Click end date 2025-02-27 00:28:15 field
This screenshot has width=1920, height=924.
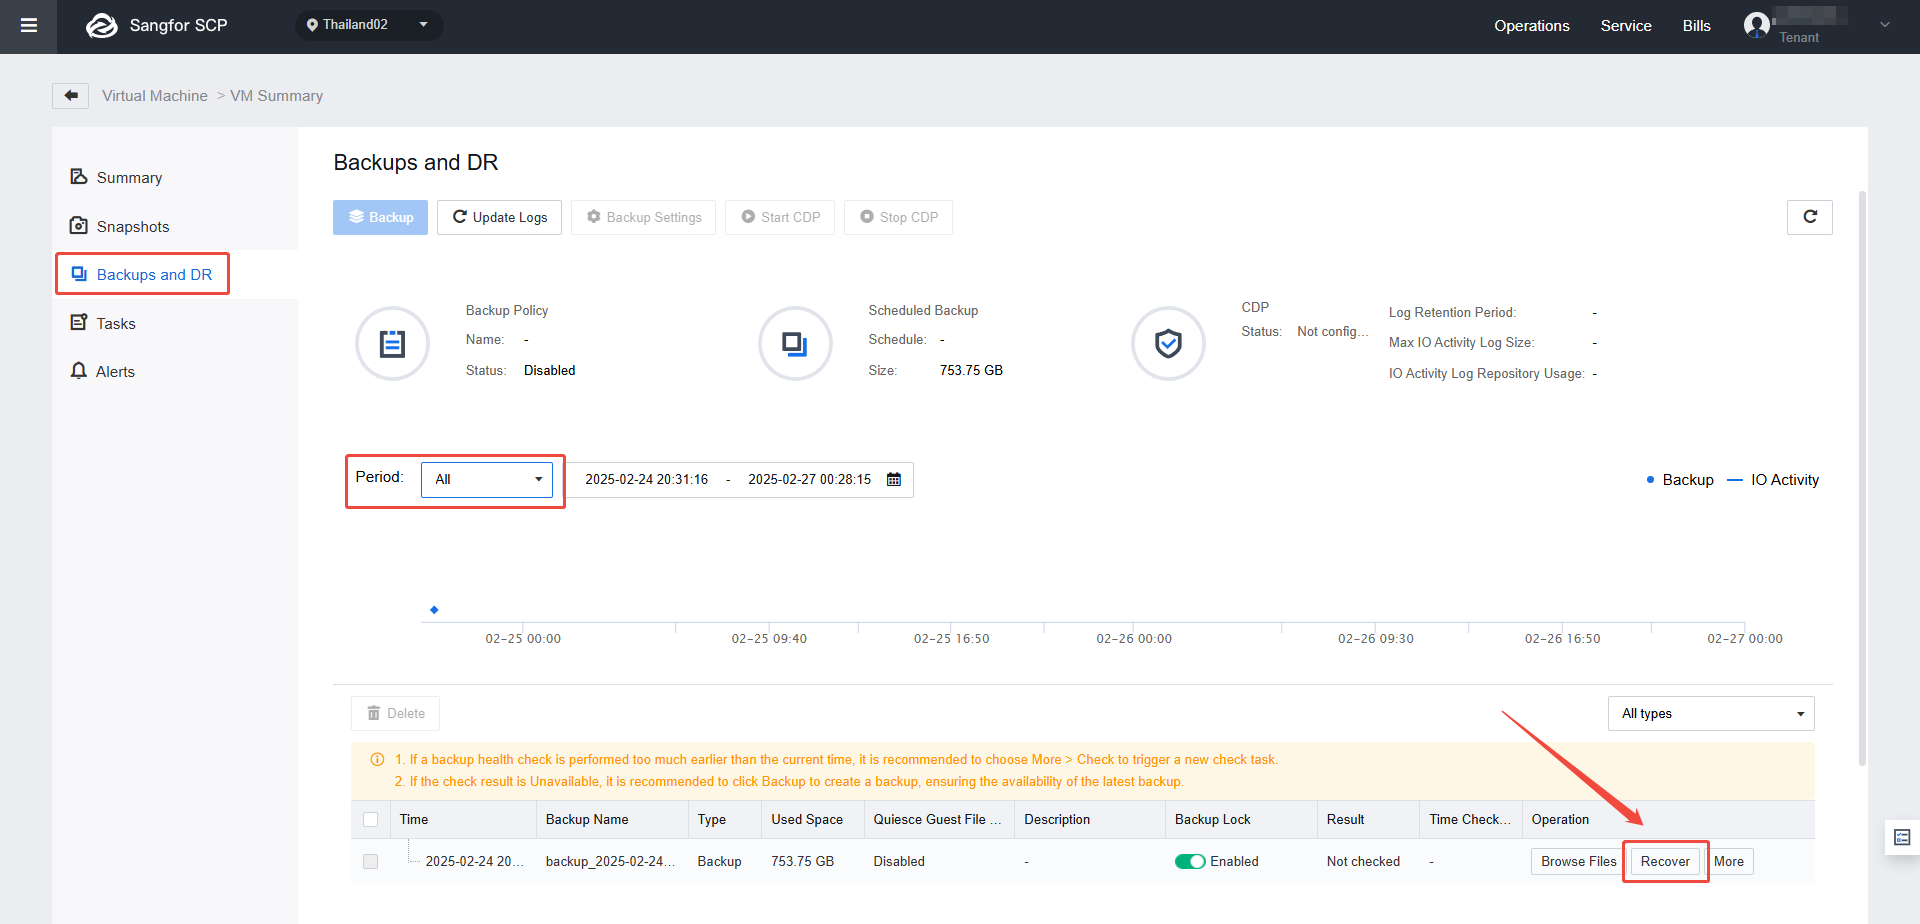tap(809, 479)
